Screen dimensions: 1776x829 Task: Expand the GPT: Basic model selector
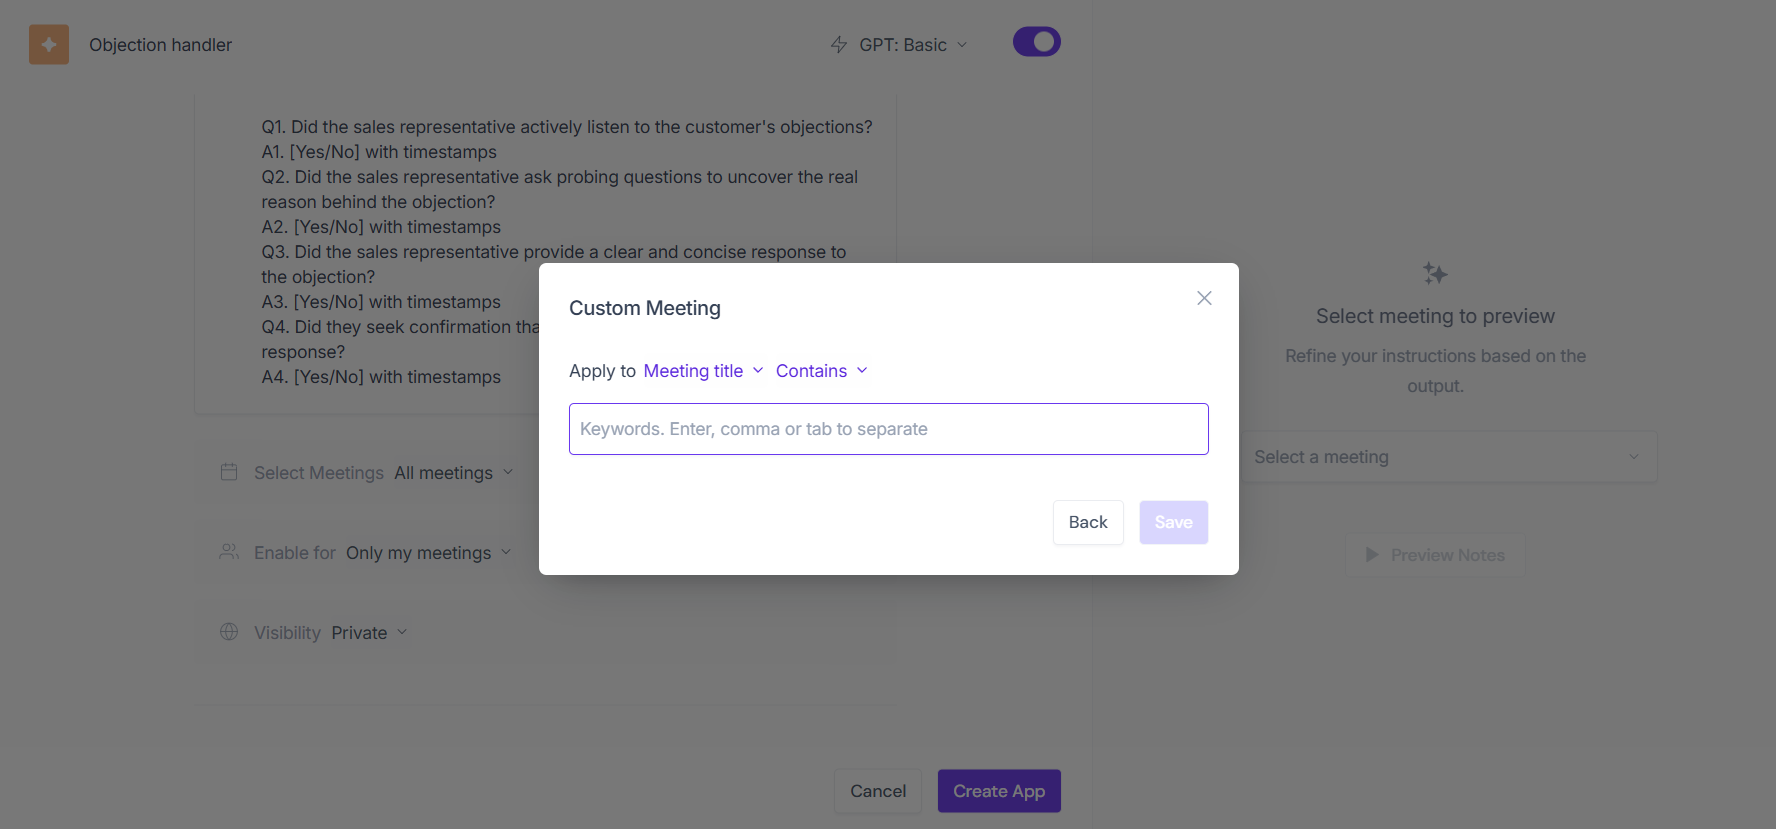913,45
